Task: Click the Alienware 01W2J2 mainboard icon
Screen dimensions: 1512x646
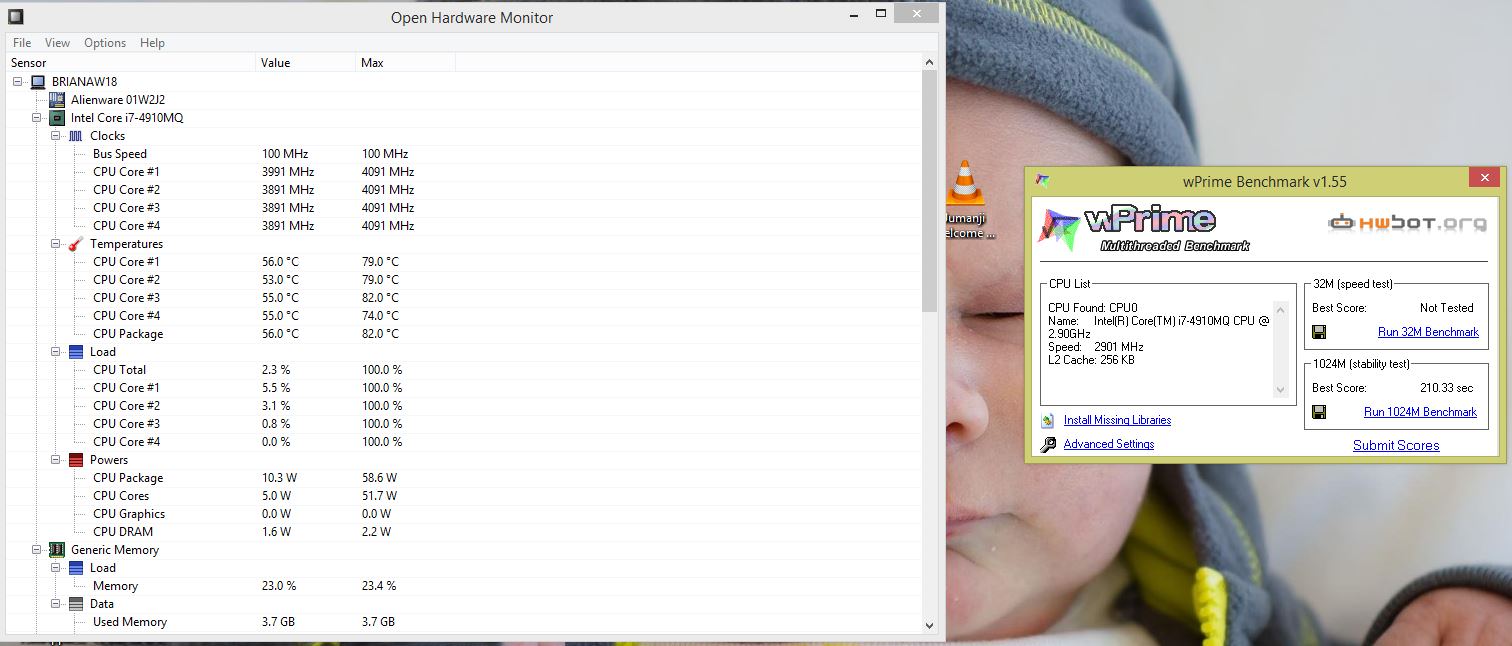Action: point(57,100)
